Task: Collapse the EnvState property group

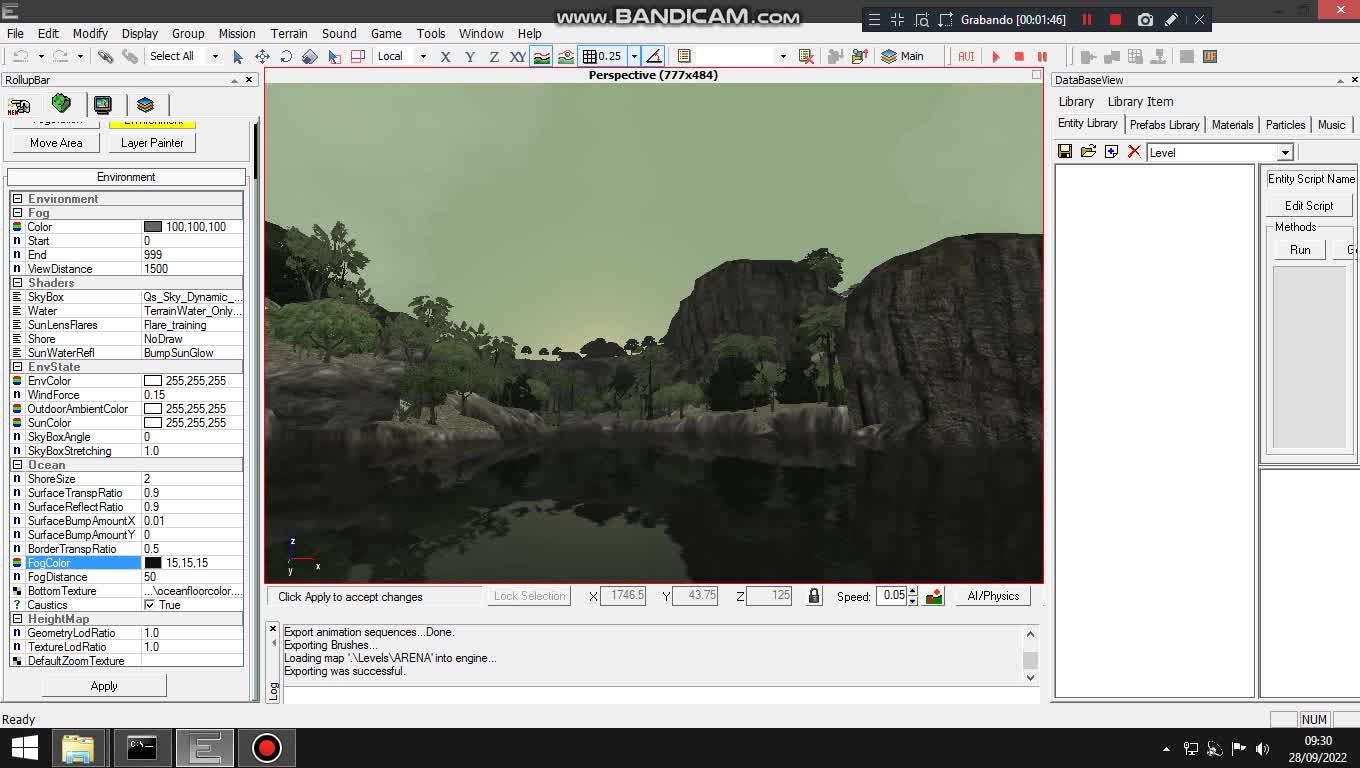Action: tap(17, 367)
